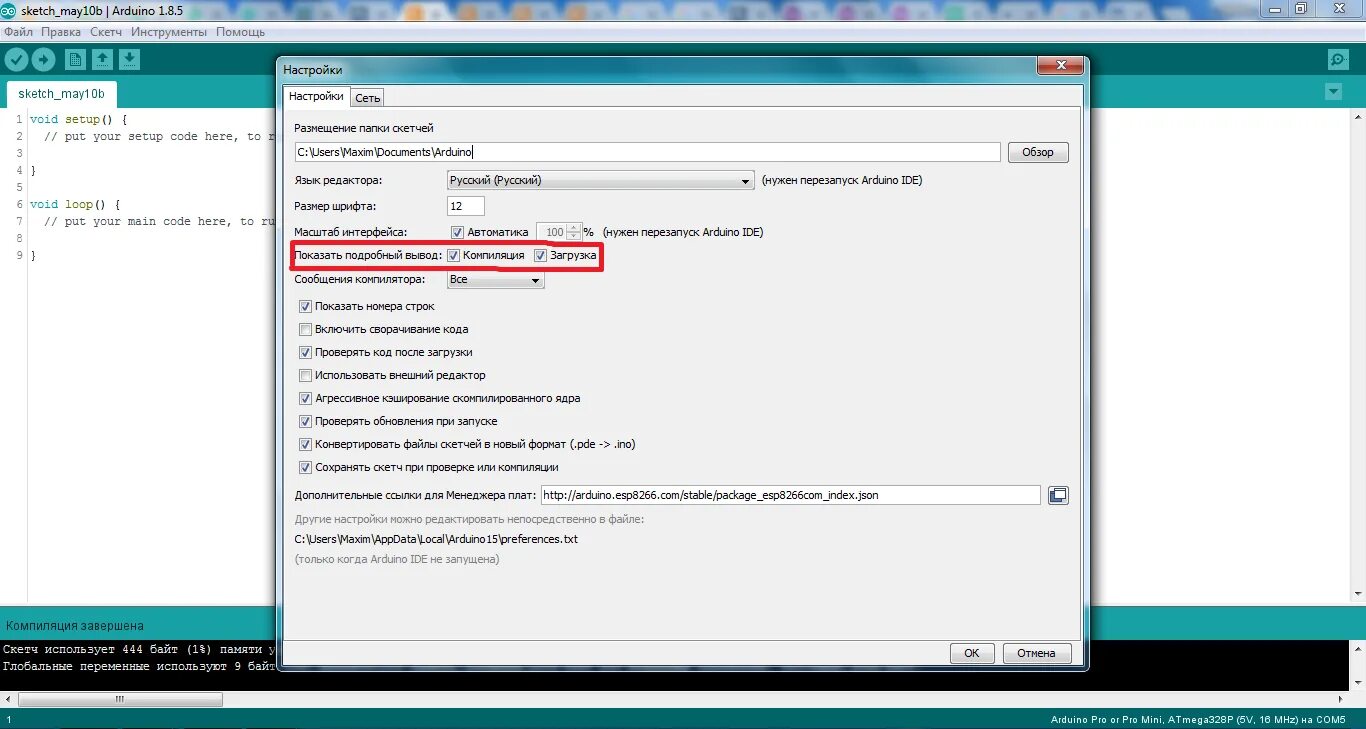
Task: Click 'void loop() {' code line
Action: point(75,204)
